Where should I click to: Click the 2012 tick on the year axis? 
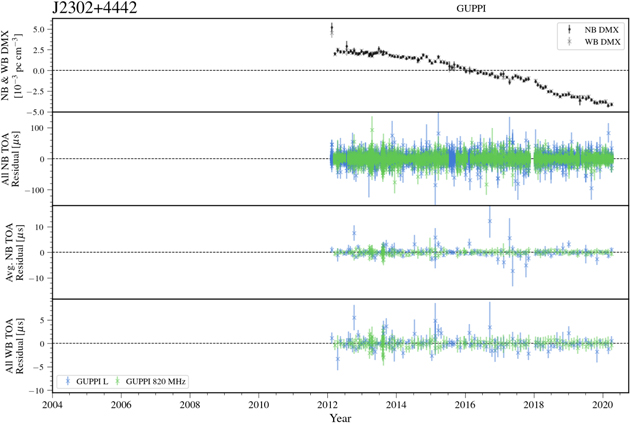328,405
